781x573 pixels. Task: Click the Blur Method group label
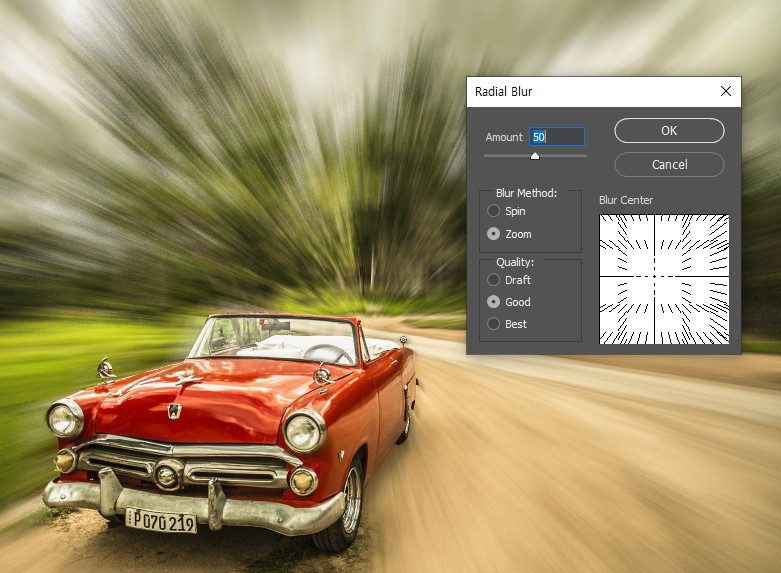coord(526,193)
